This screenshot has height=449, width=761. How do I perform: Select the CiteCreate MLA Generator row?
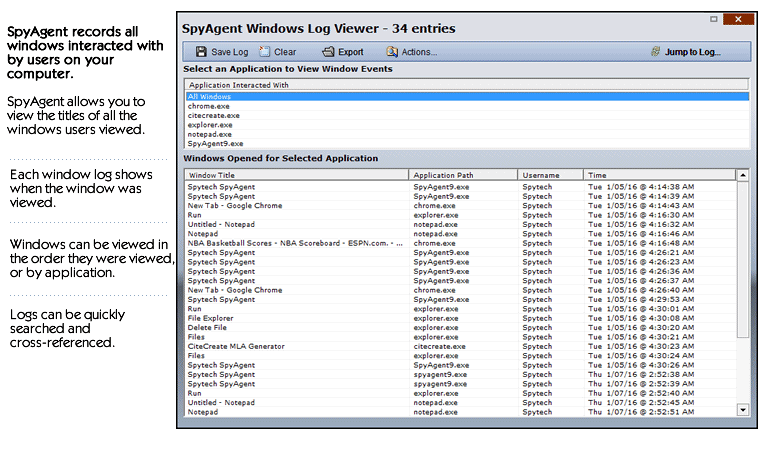coord(460,346)
